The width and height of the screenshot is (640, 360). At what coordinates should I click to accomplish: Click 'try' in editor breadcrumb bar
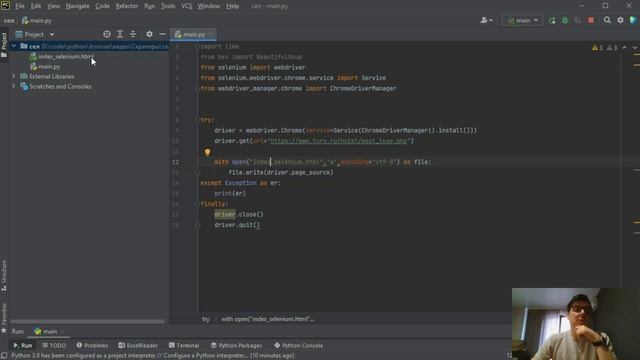click(206, 319)
